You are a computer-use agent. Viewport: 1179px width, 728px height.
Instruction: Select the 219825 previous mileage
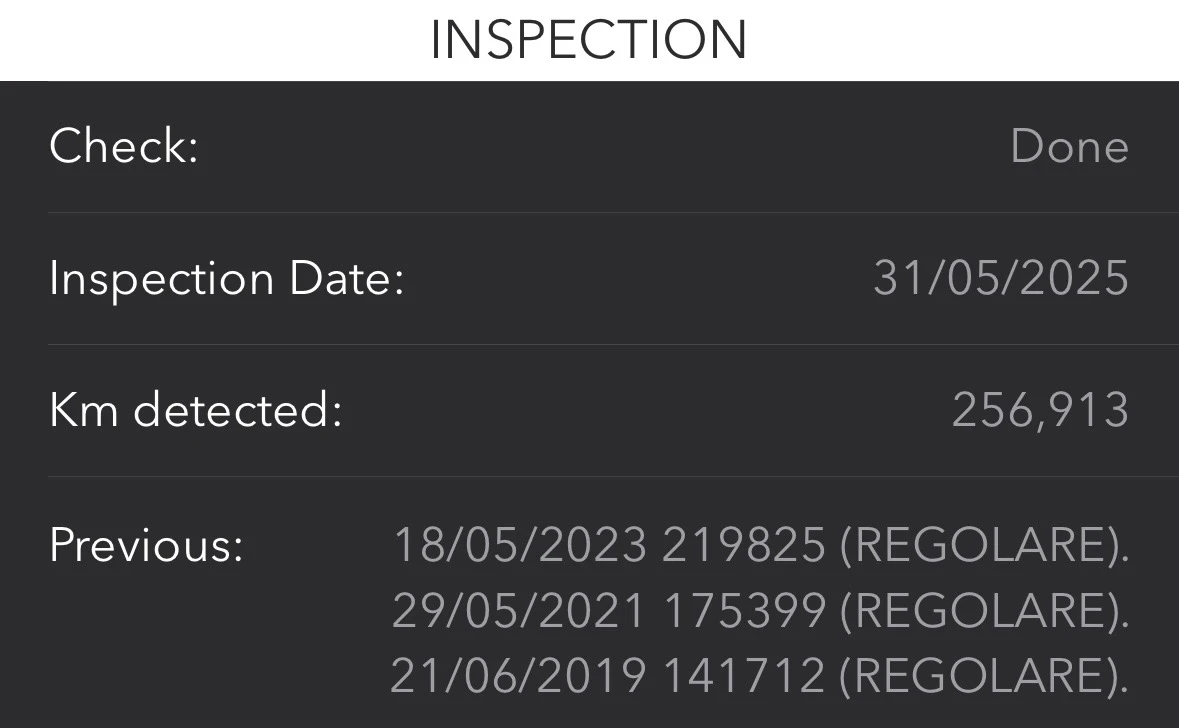tap(744, 545)
